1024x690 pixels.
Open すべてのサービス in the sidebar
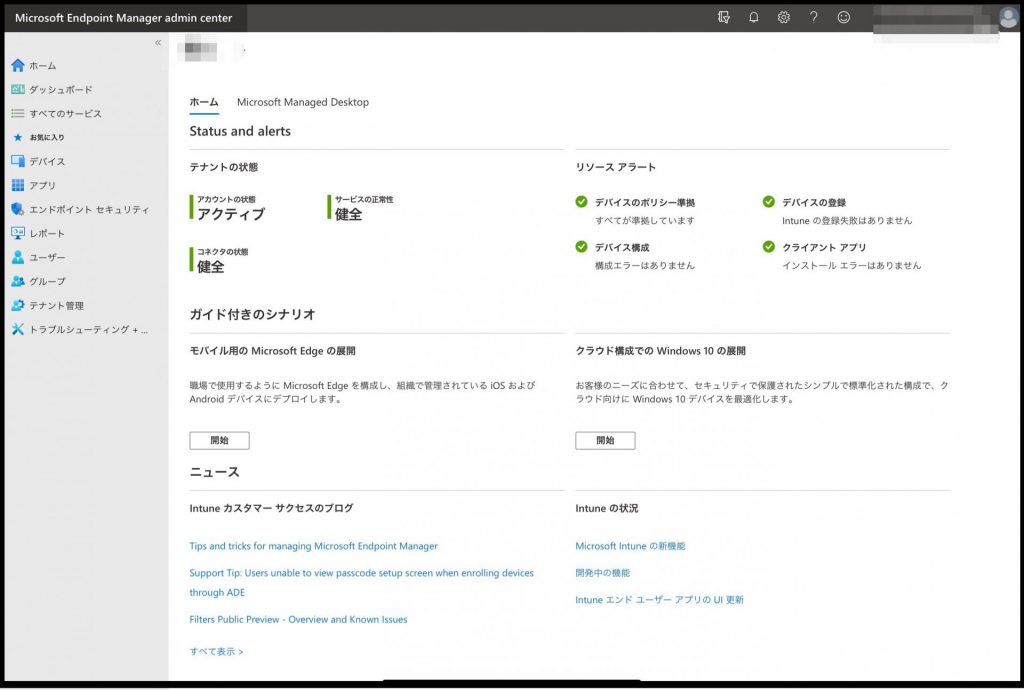tap(65, 114)
